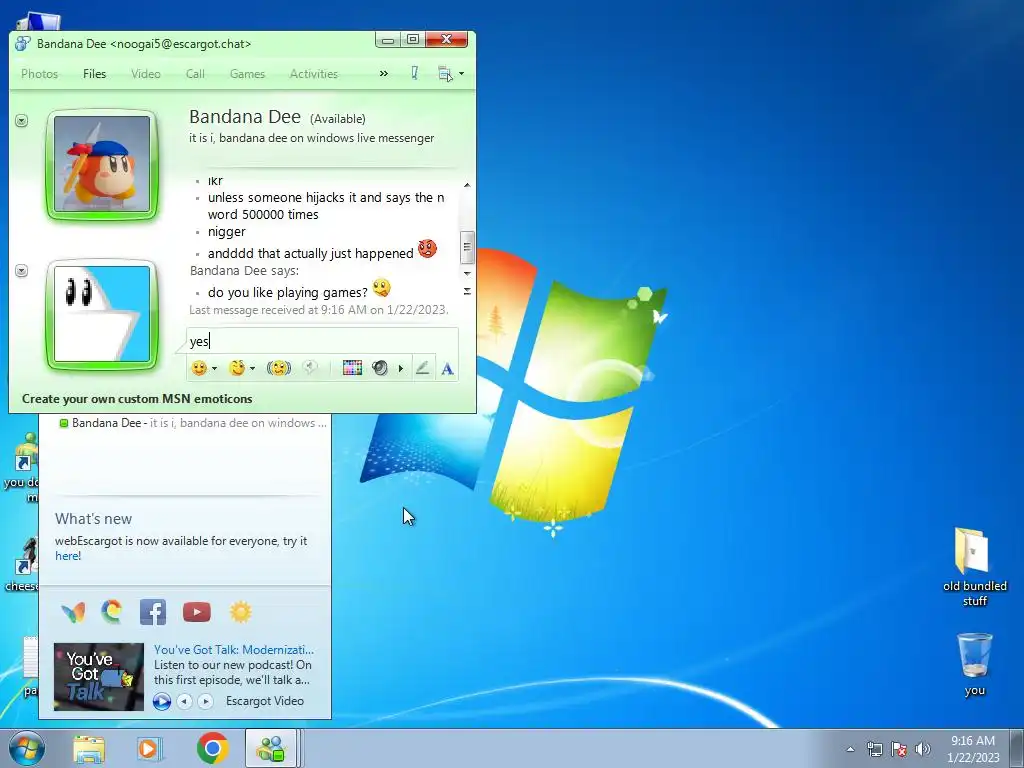Open the taskbar clock 9:16 AM

tap(973, 749)
